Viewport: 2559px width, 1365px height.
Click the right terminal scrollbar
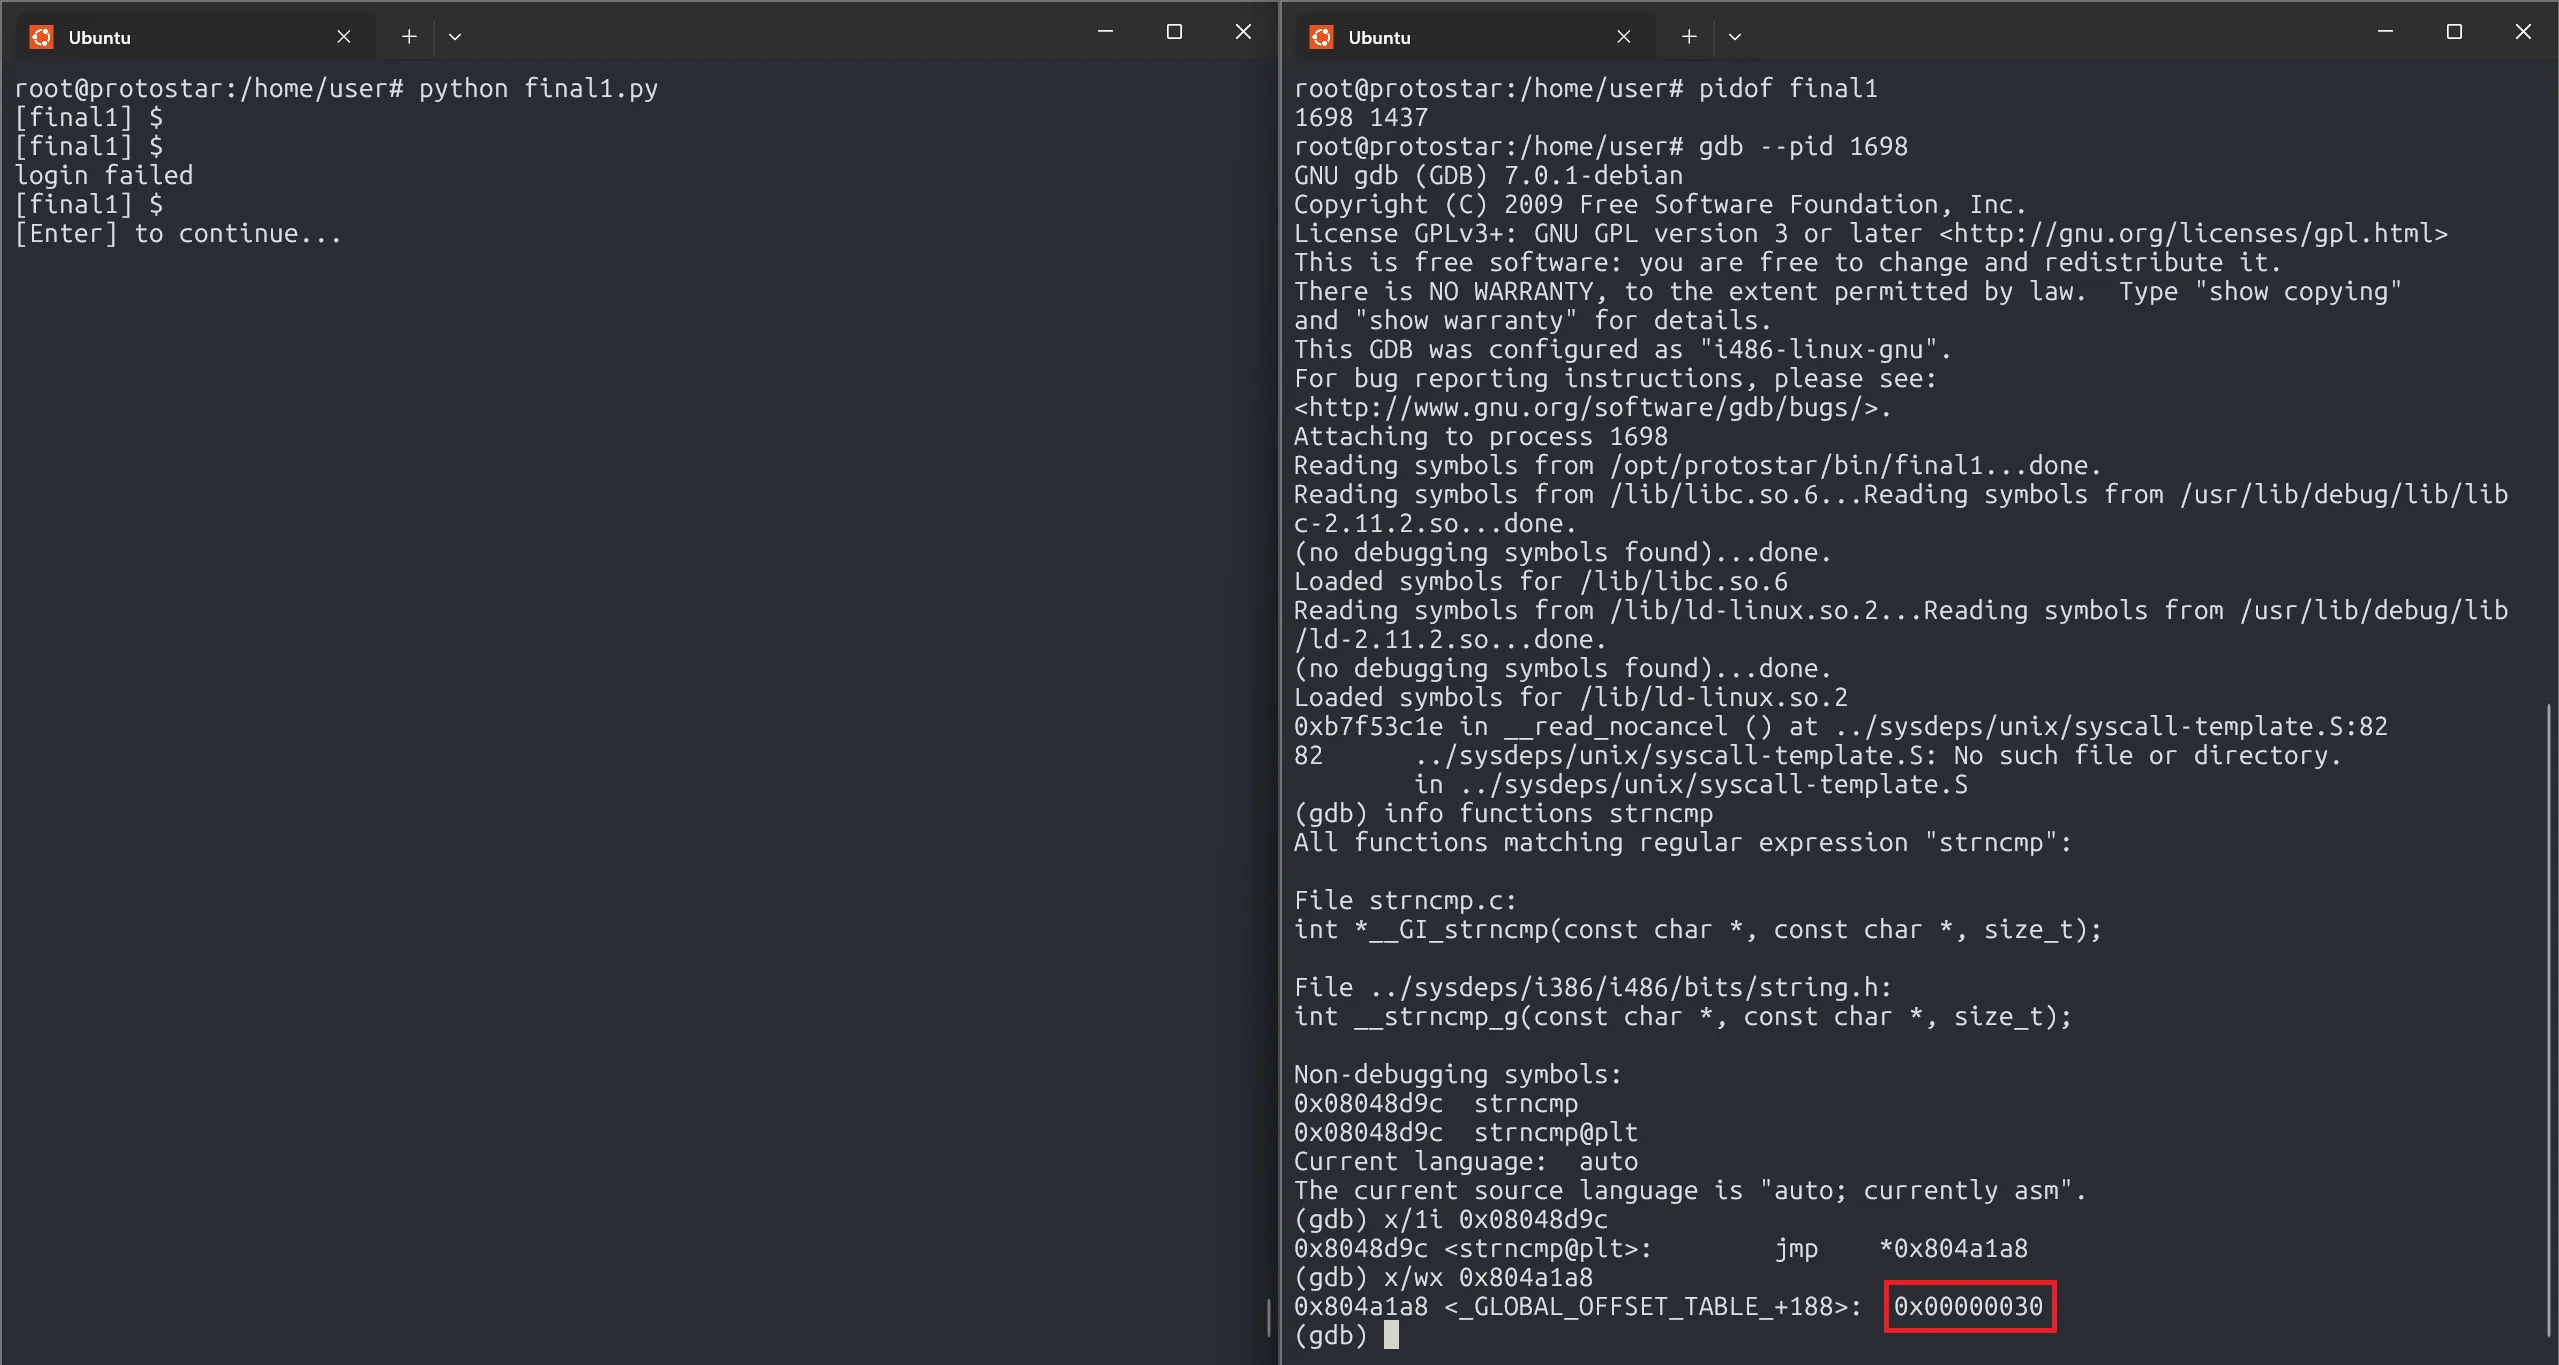[2548, 1020]
